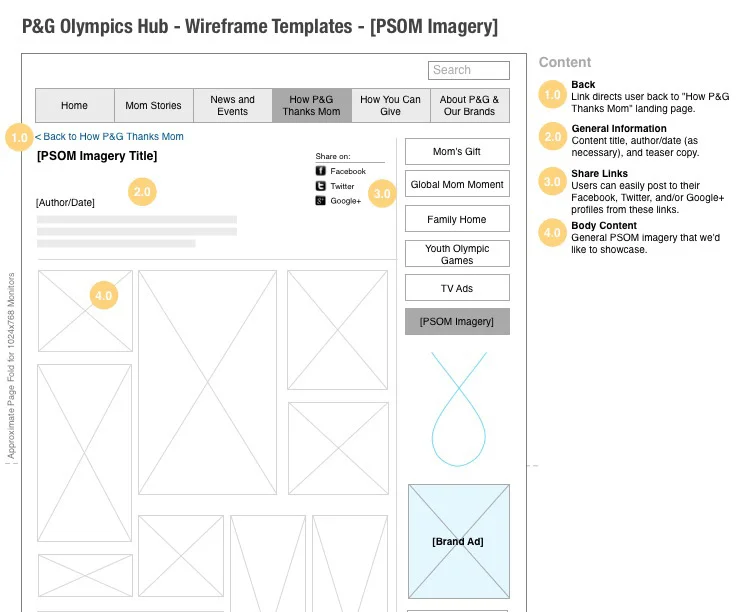The image size is (756, 612).
Task: Click the Google+ share text link
Action: [x=345, y=201]
